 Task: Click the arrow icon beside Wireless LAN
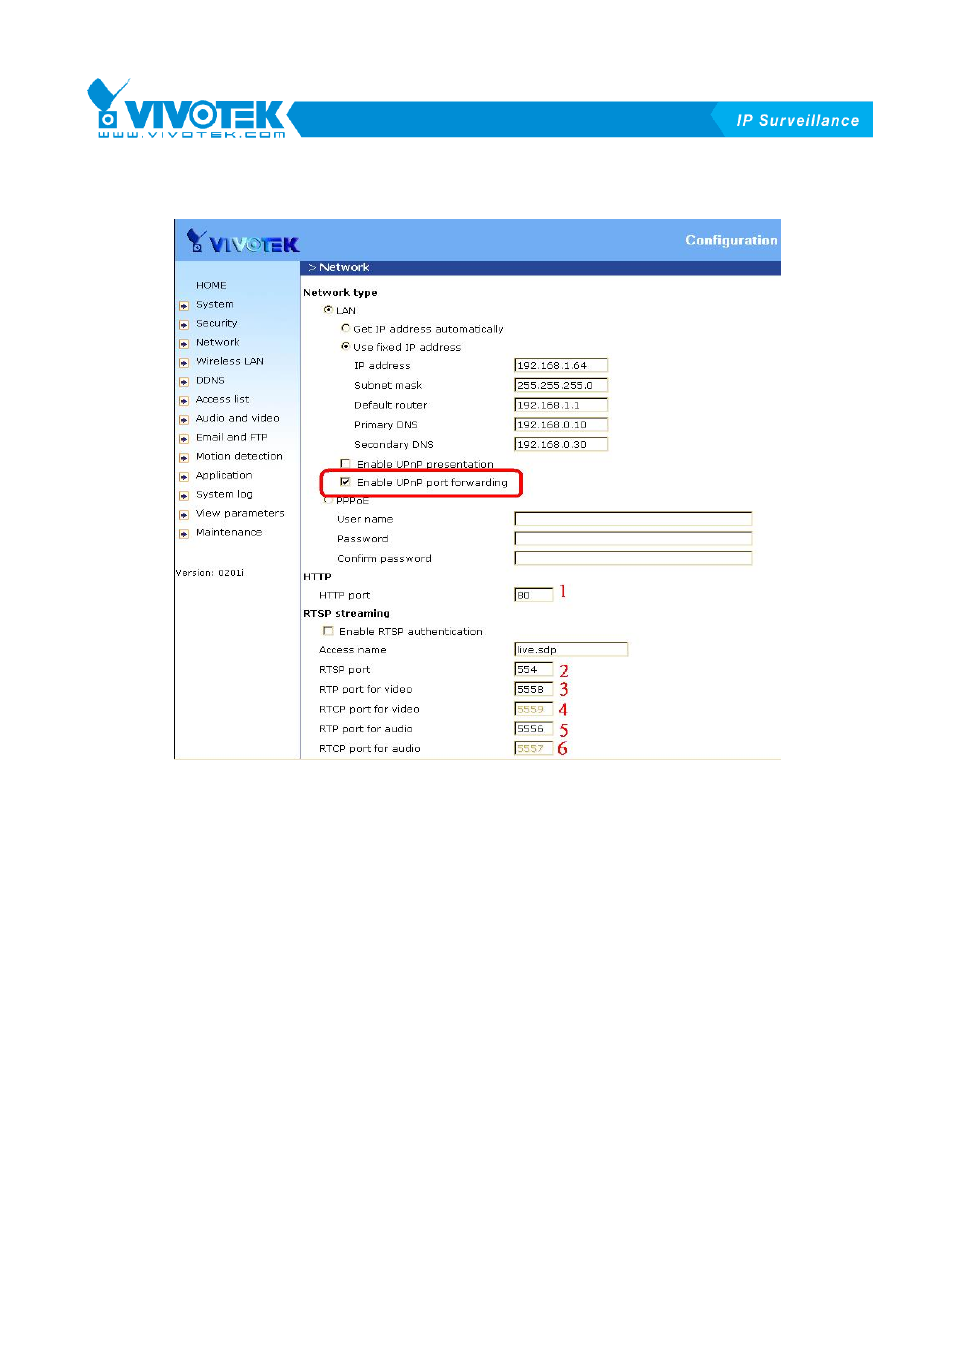(184, 363)
